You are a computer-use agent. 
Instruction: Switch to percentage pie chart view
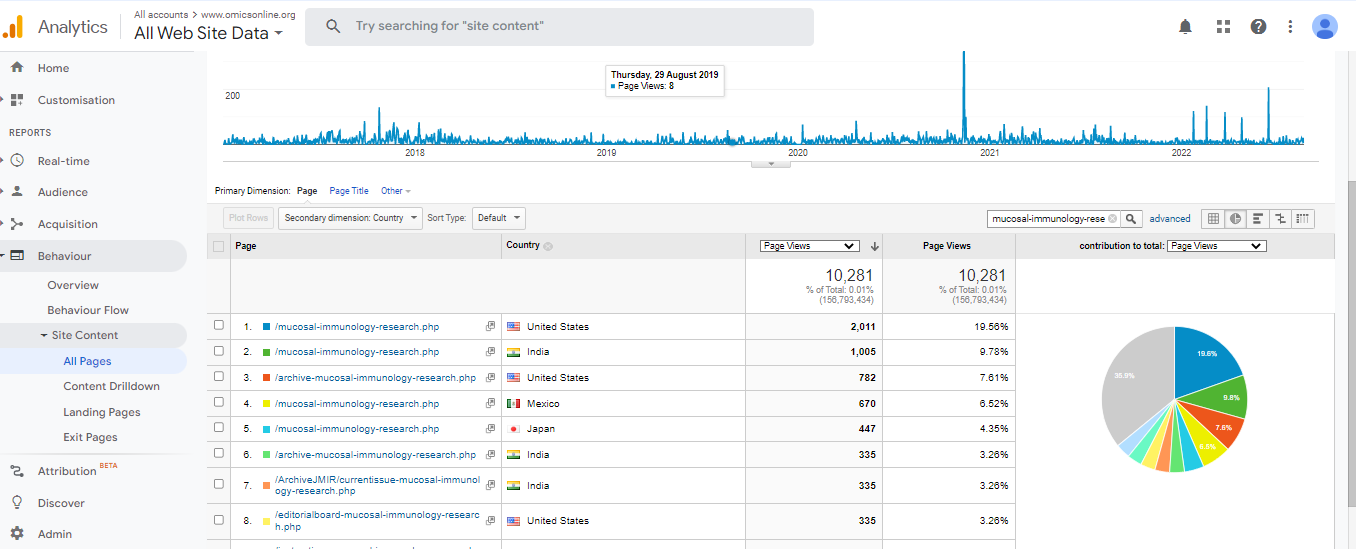click(x=1236, y=218)
